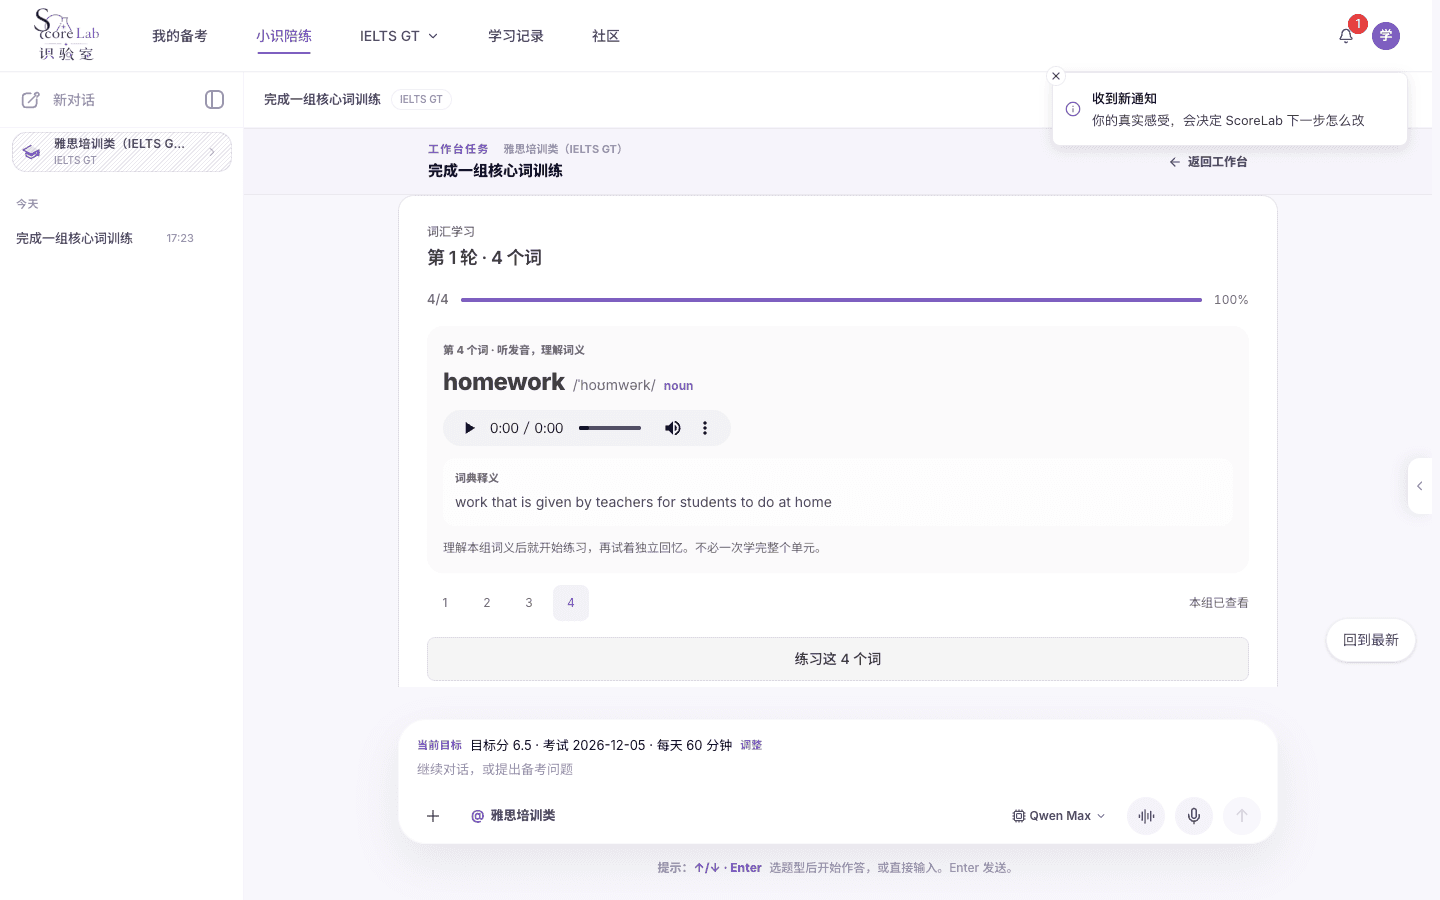Screen dimensions: 1440x900
Task: Go to word page 2
Action: click(487, 603)
